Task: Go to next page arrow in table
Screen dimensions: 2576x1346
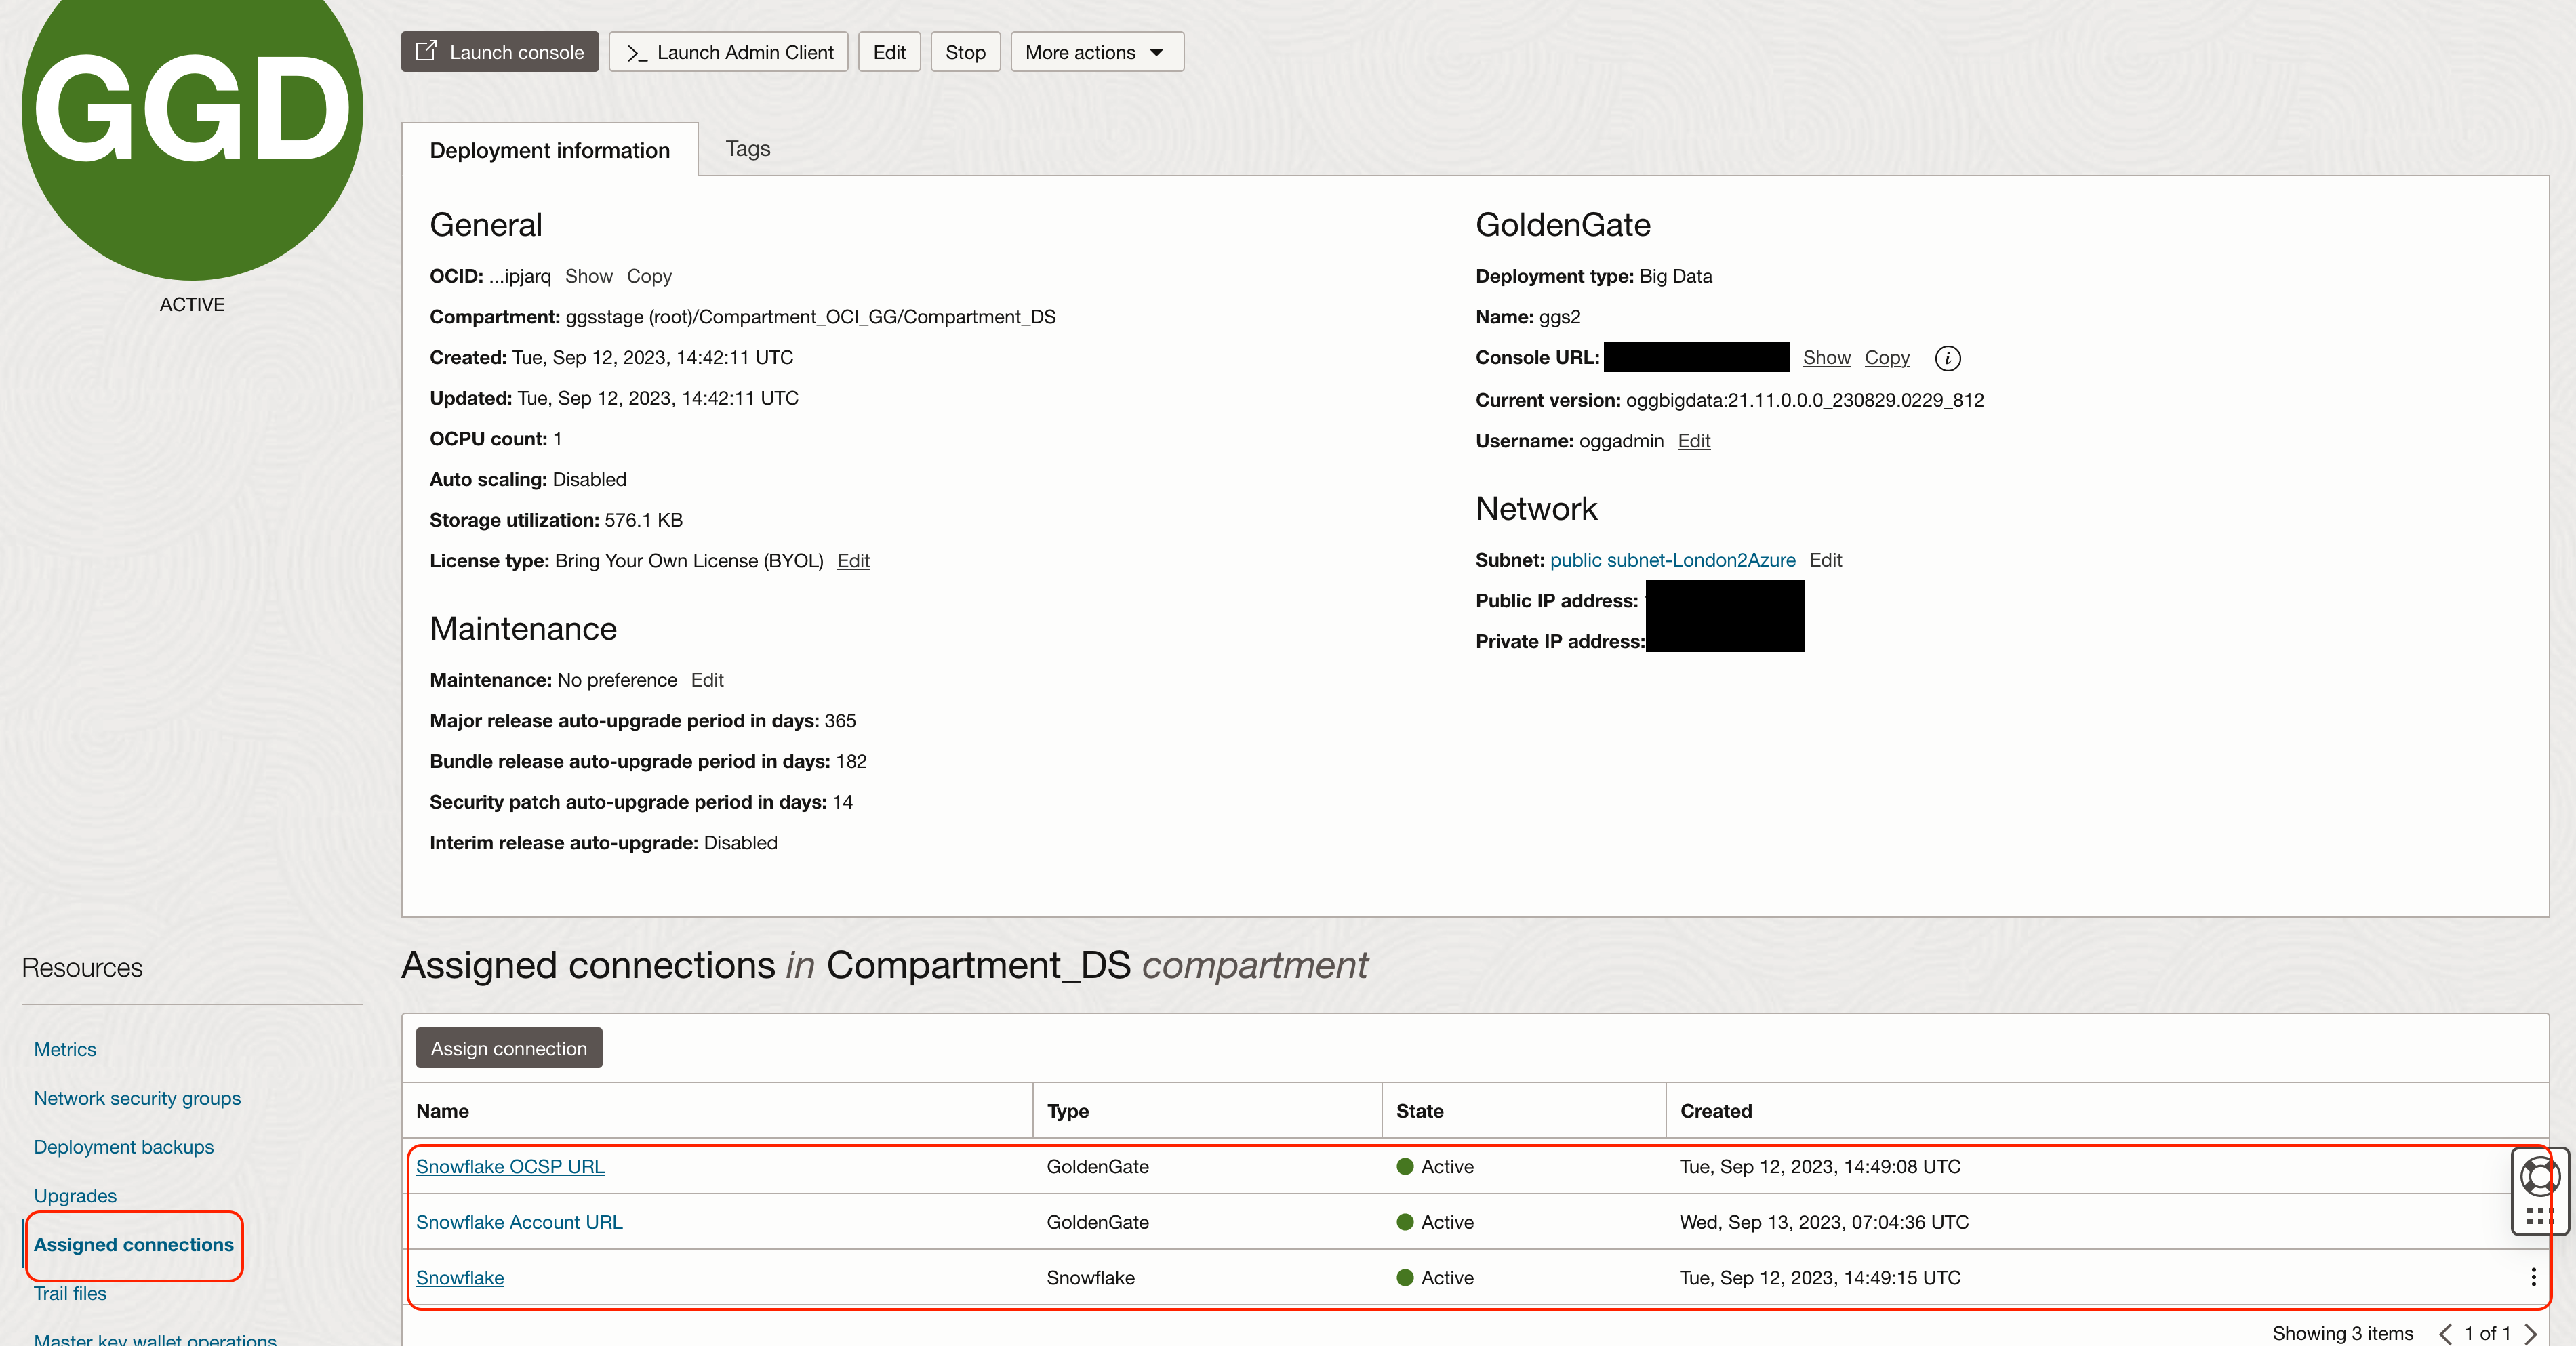Action: 2530,1333
